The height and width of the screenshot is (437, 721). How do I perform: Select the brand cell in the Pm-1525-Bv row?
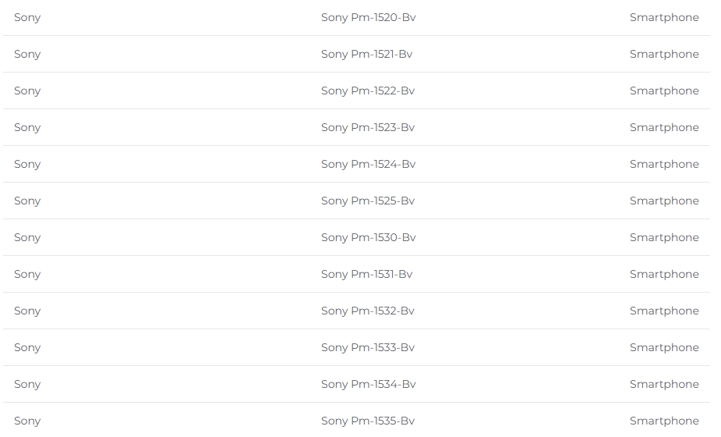pos(27,201)
